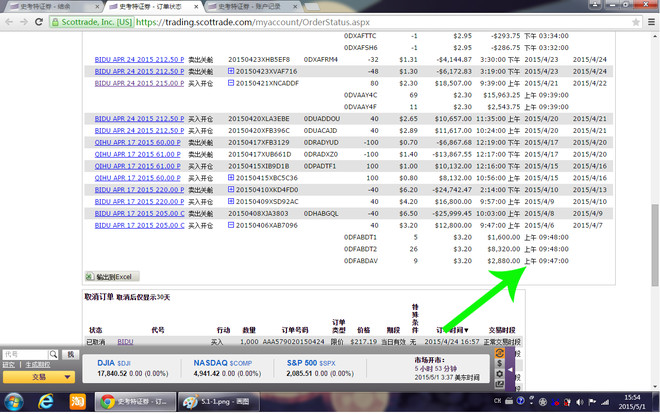Close the 账户记录 browser tab
The image size is (660, 414).
(x=295, y=7)
